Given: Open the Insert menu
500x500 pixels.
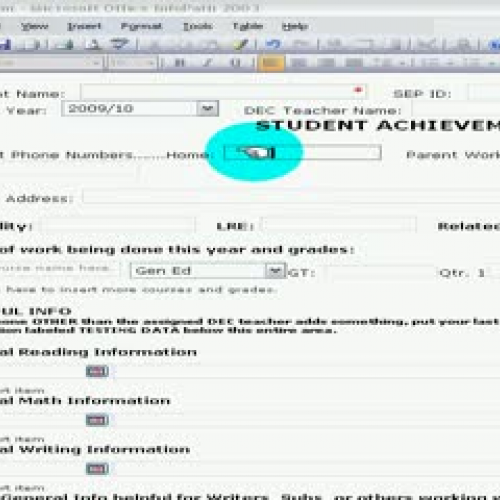Looking at the screenshot, I should 84,26.
